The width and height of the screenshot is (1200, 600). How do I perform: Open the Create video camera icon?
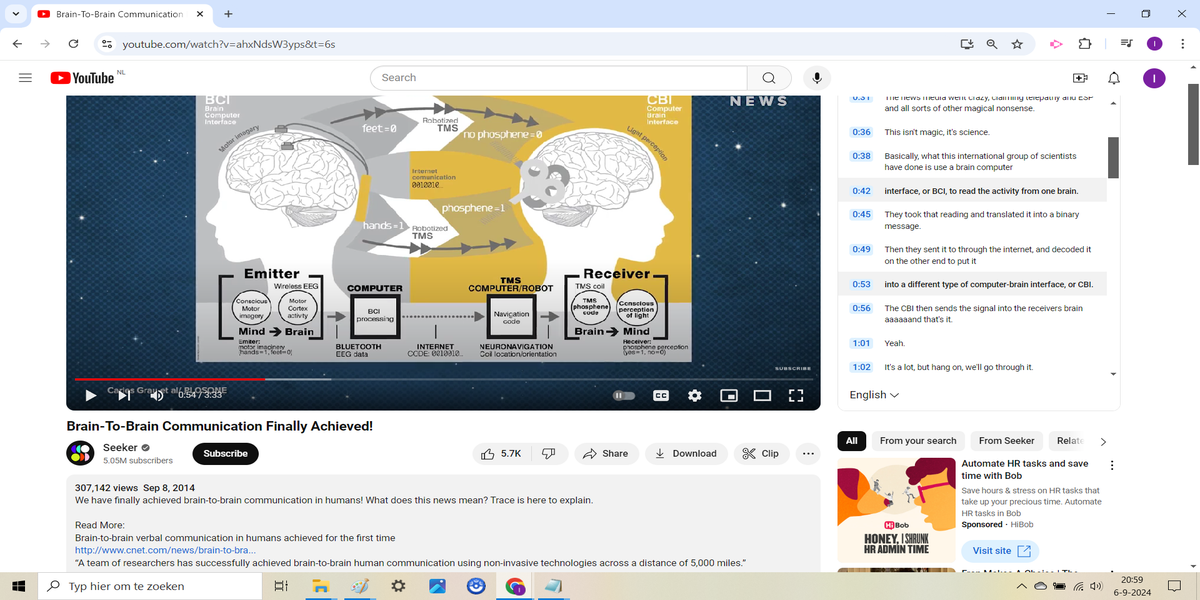[1080, 78]
